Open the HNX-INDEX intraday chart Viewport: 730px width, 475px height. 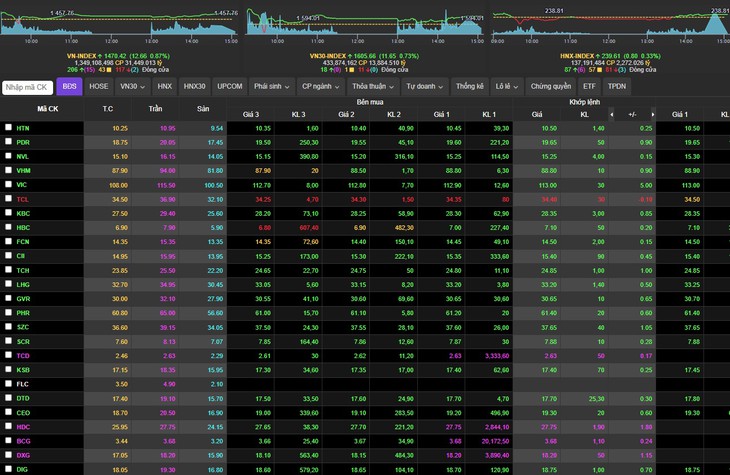click(611, 22)
